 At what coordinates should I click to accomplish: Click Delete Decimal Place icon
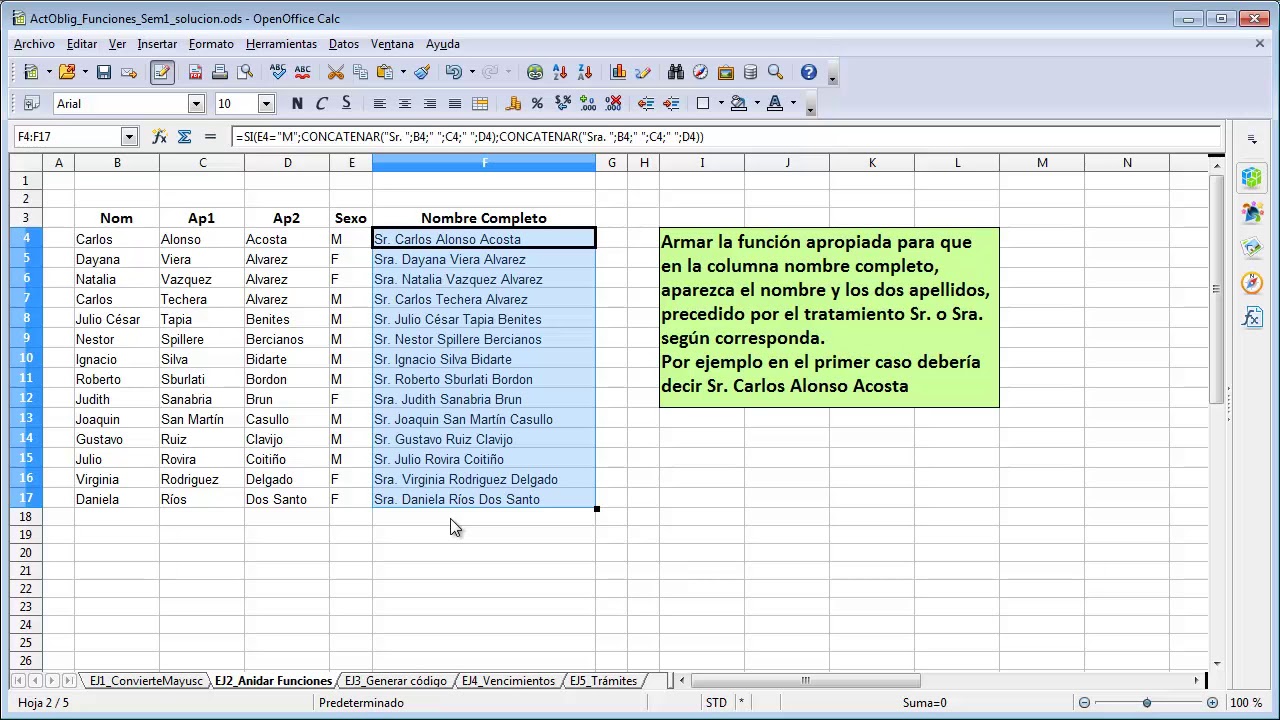pos(613,103)
